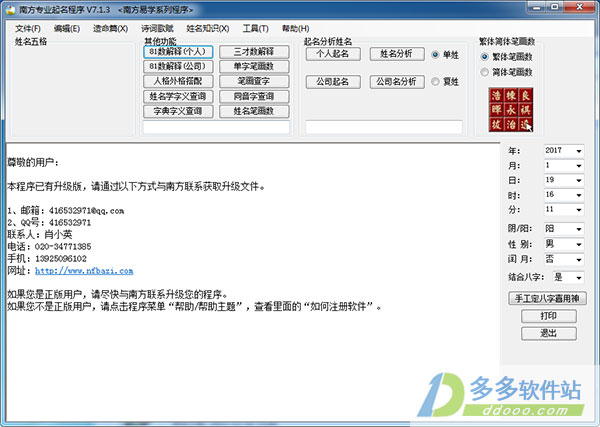The image size is (600, 427).
Task: Close the 南方专业起名程序 window
Action: tap(579, 7)
